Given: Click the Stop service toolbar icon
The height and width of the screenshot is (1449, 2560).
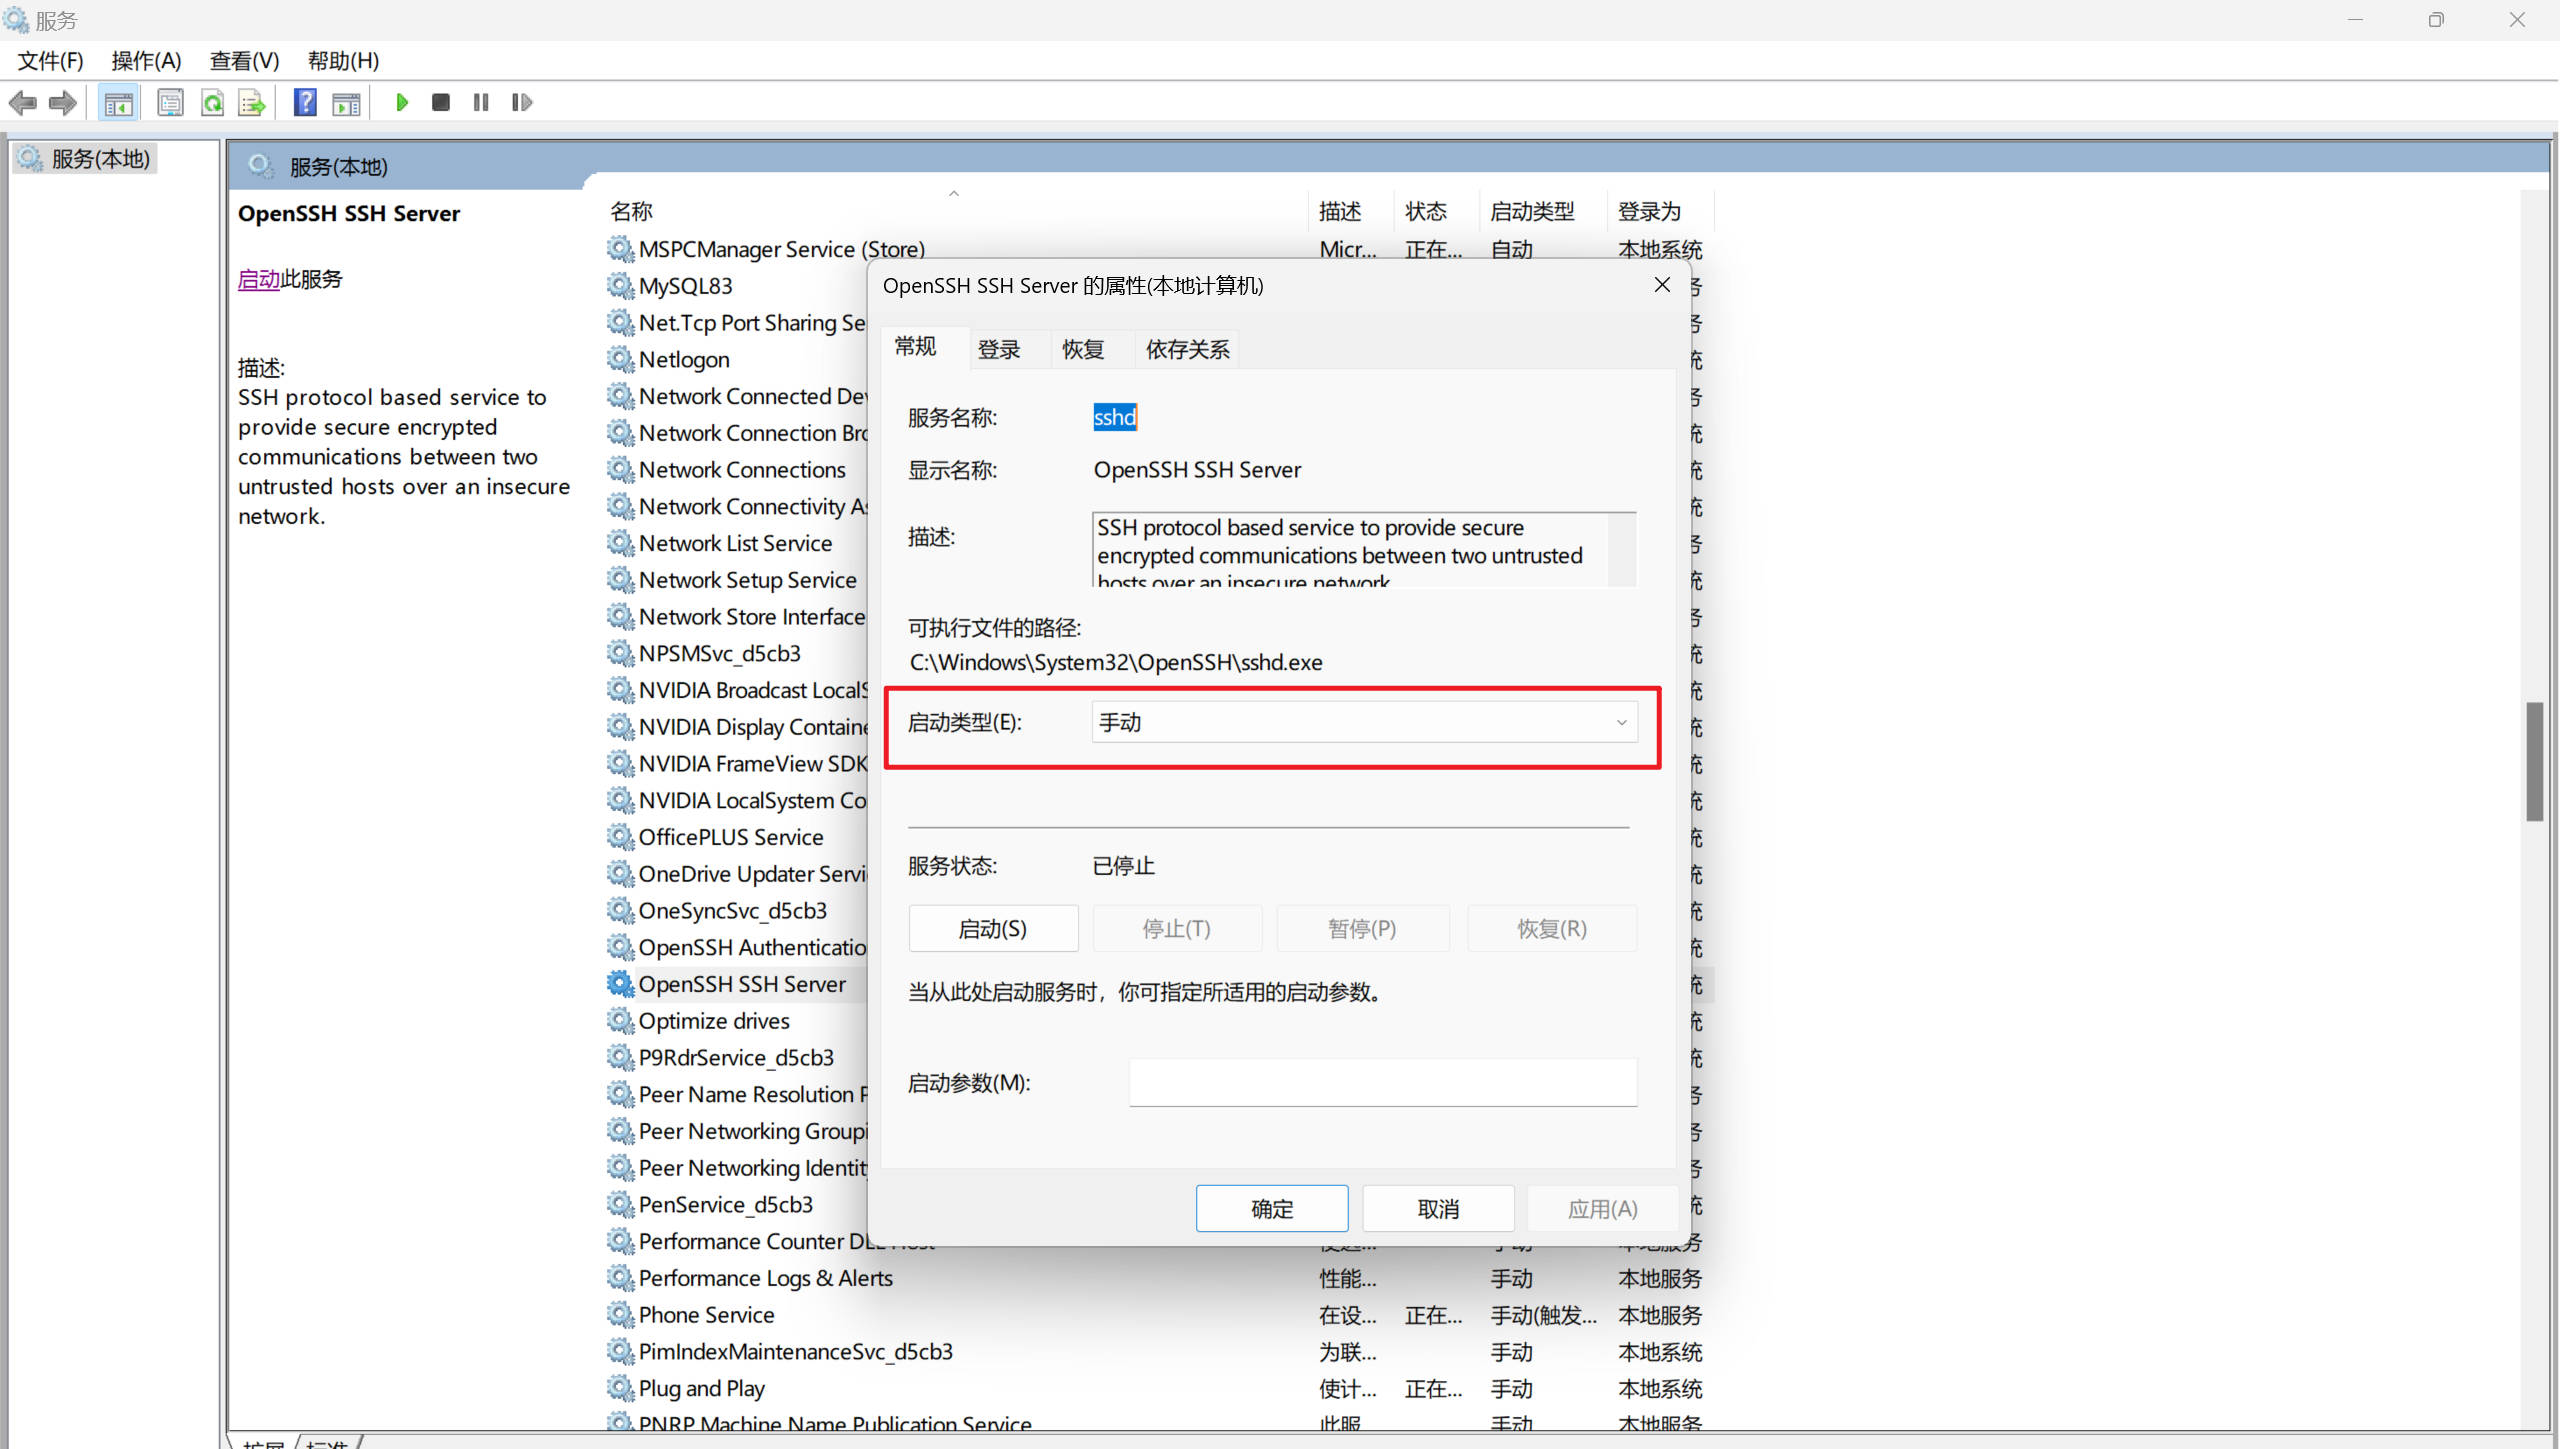Looking at the screenshot, I should (440, 102).
